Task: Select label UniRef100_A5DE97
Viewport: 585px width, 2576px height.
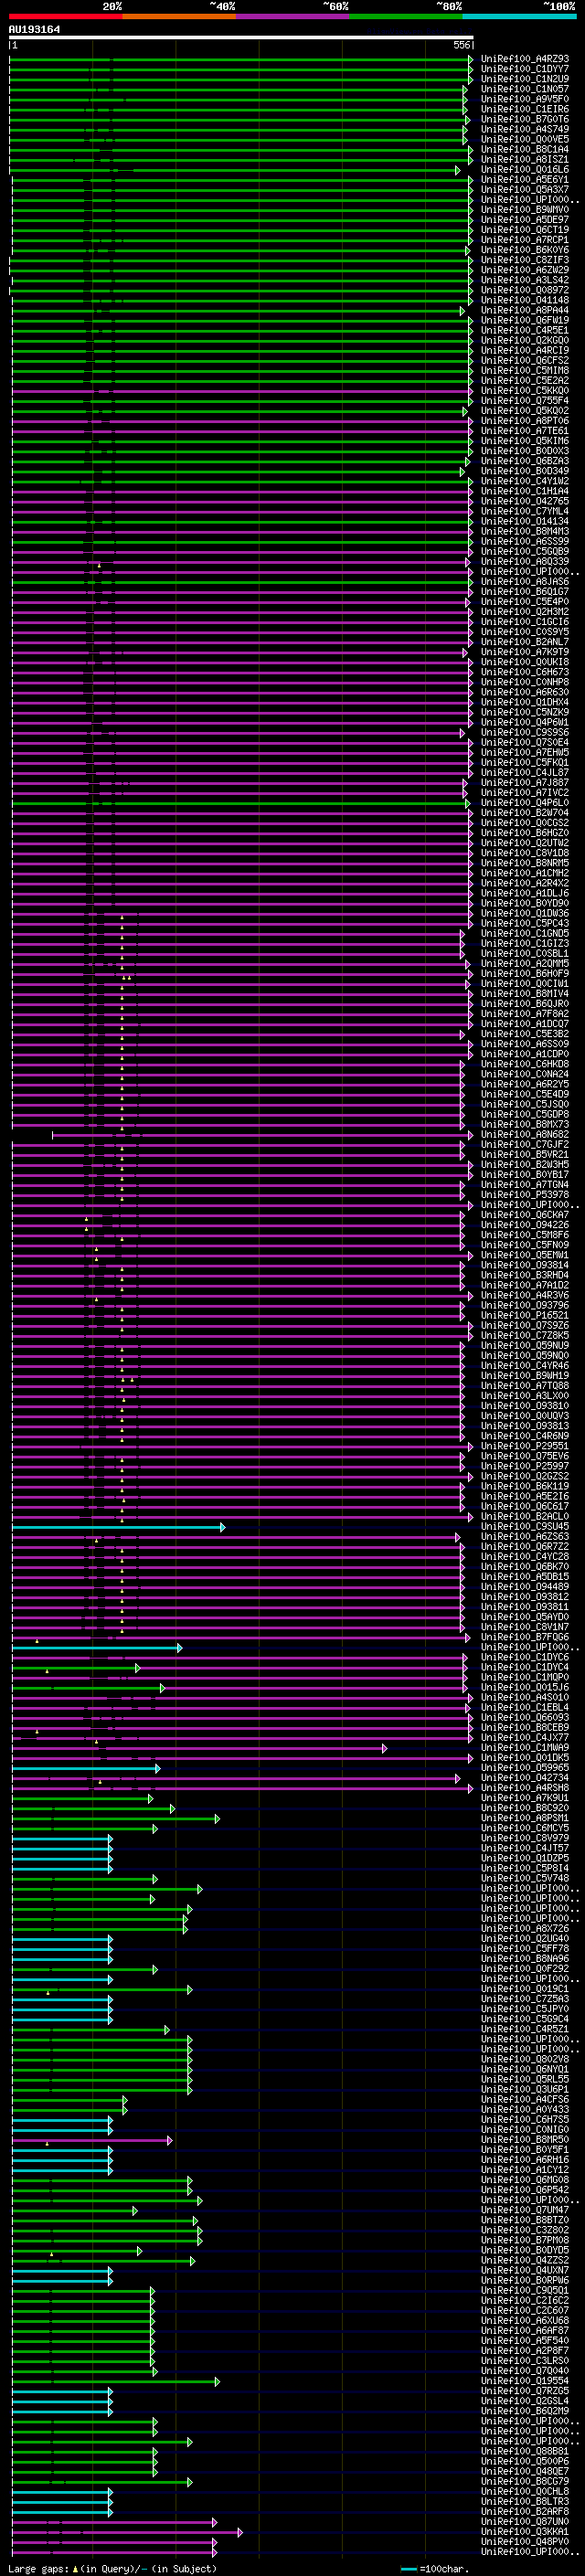Action: pos(525,220)
